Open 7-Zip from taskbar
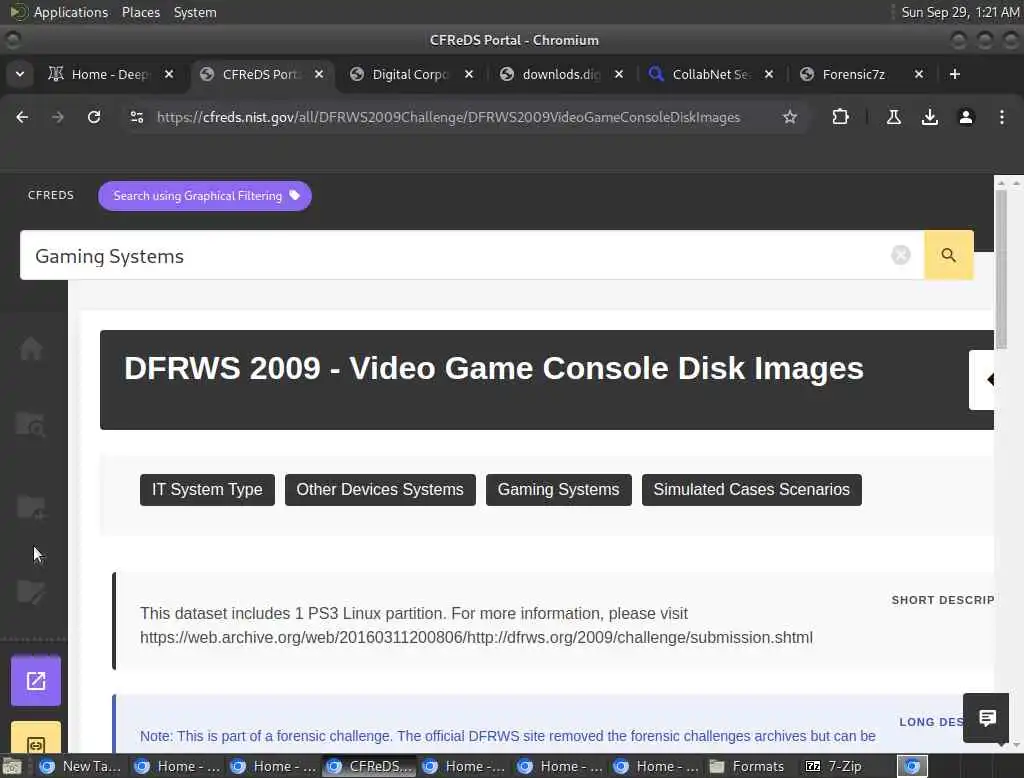The image size is (1024, 778). (834, 766)
